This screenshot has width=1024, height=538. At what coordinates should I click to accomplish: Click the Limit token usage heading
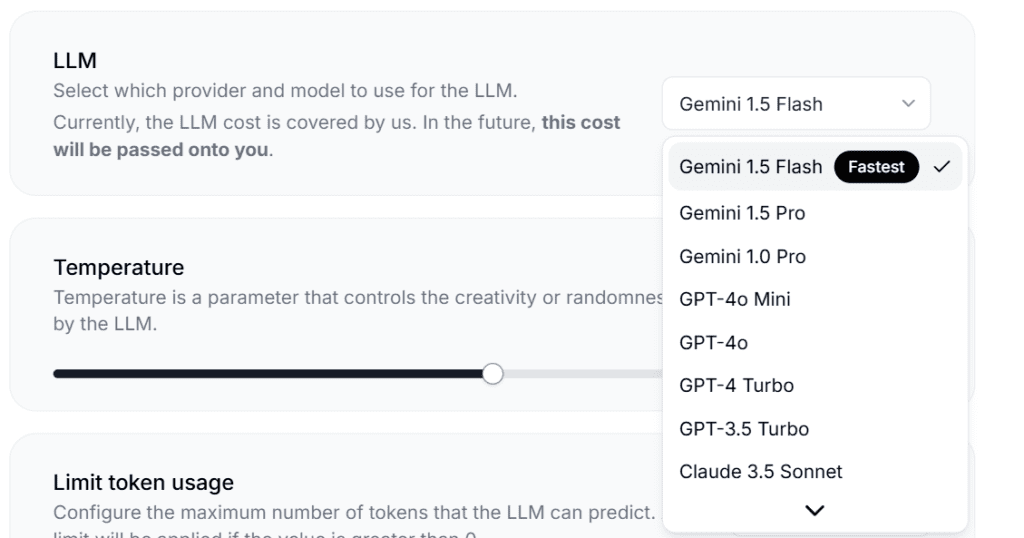coord(143,483)
